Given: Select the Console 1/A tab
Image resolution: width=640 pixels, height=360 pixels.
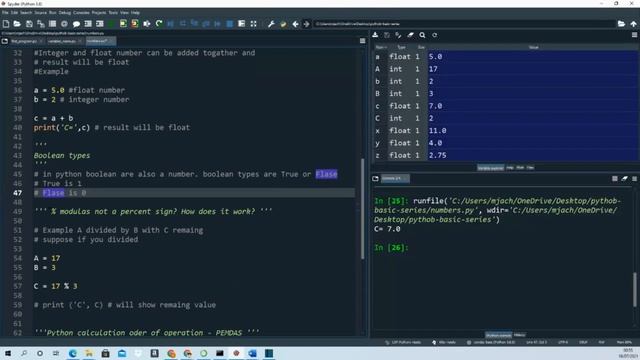Looking at the screenshot, I should click(395, 178).
